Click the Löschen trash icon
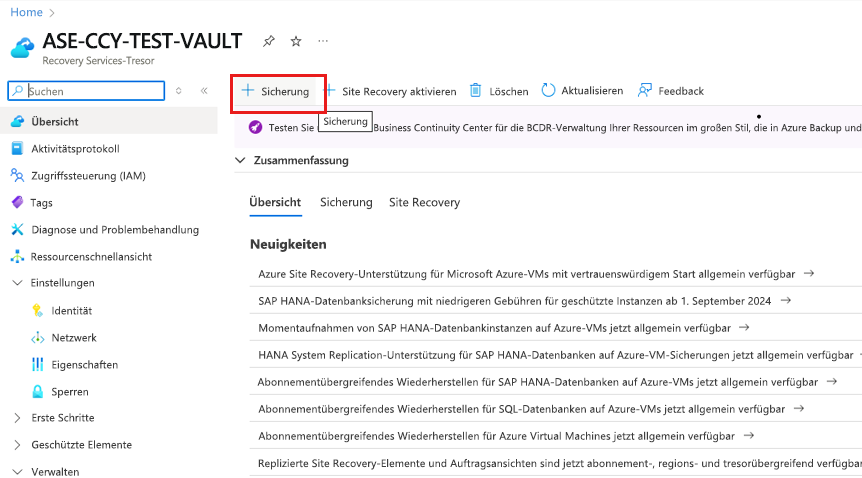This screenshot has height=478, width=862. pos(476,91)
